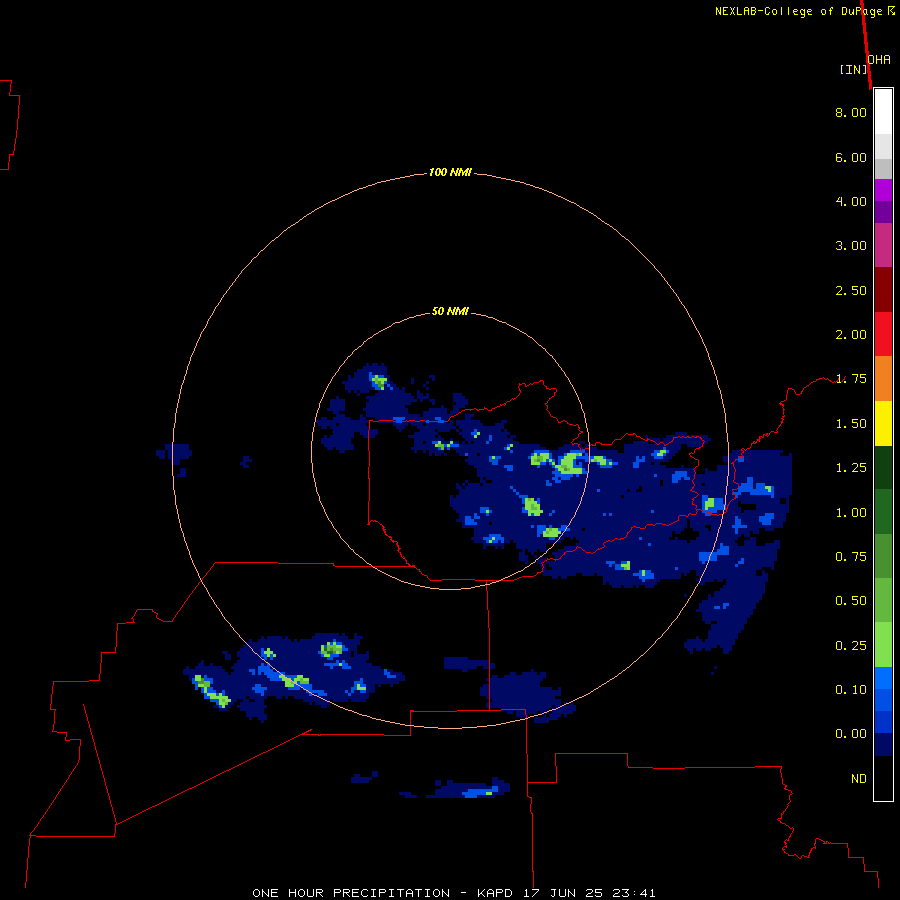Click the 50 NMI range ring label

click(450, 311)
